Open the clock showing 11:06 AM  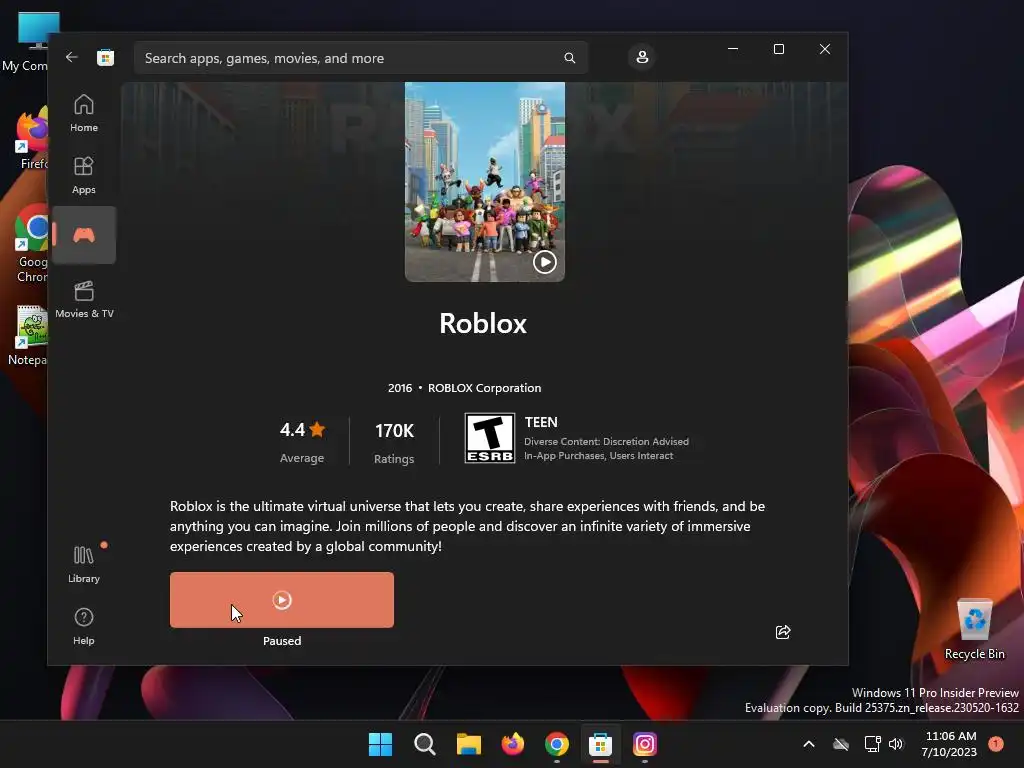point(950,744)
